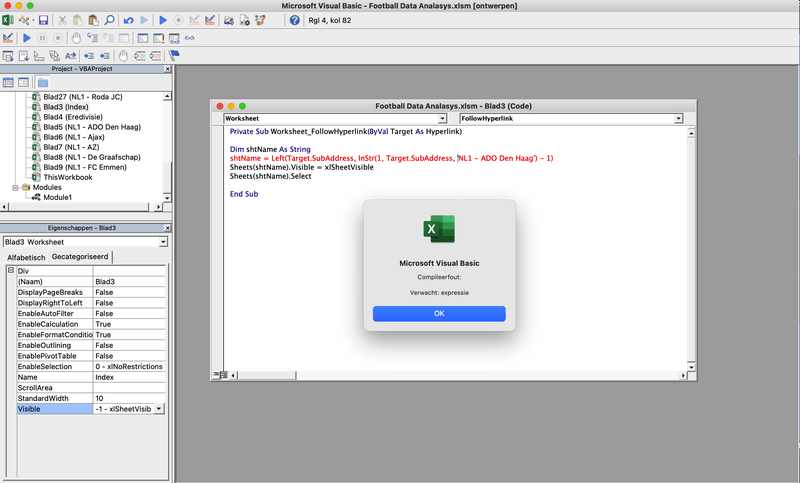Image resolution: width=800 pixels, height=483 pixels.
Task: Click the Break pause icon in Debug toolbar
Action: (x=42, y=38)
